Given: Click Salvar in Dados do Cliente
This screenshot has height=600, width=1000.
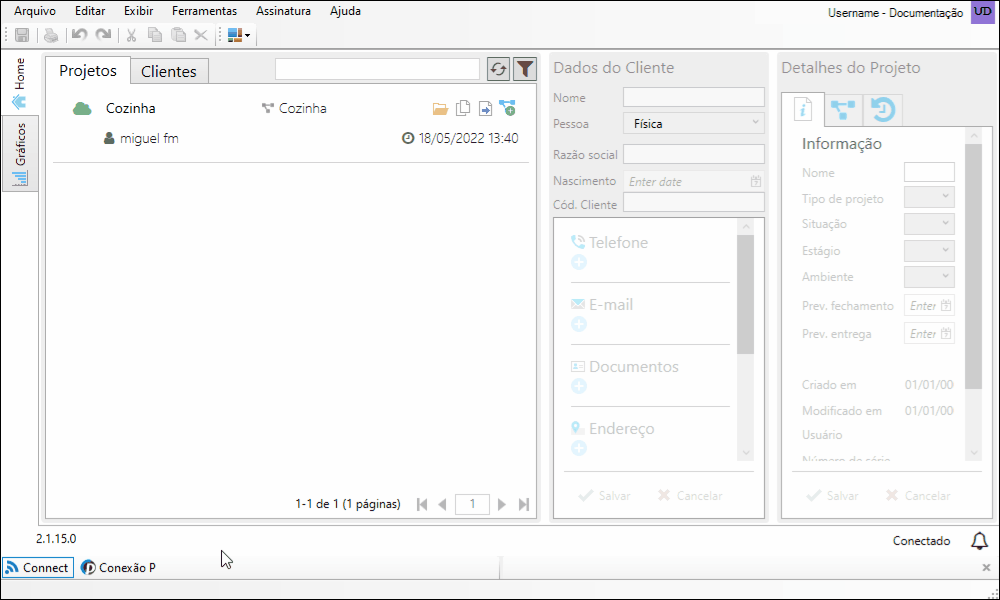Looking at the screenshot, I should [x=604, y=495].
